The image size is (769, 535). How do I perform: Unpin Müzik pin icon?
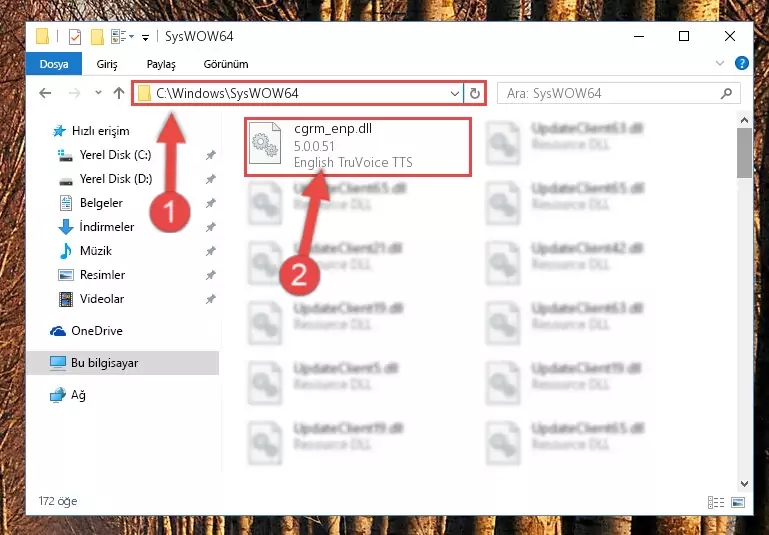click(210, 251)
